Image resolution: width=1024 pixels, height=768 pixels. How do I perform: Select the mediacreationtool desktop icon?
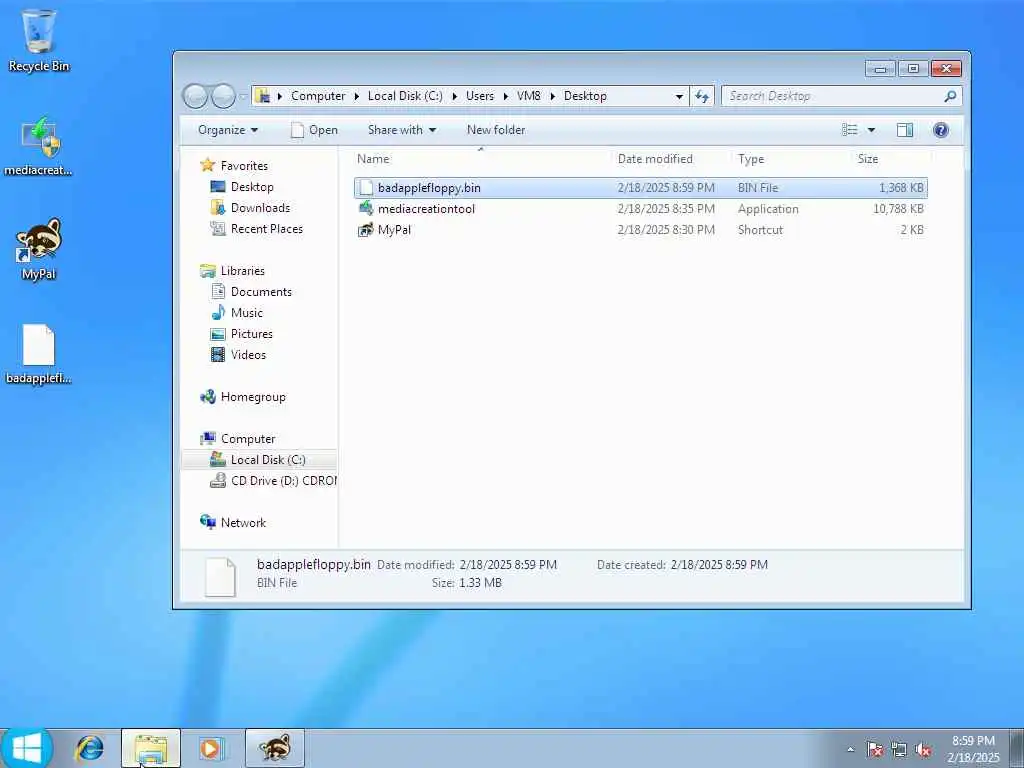39,146
